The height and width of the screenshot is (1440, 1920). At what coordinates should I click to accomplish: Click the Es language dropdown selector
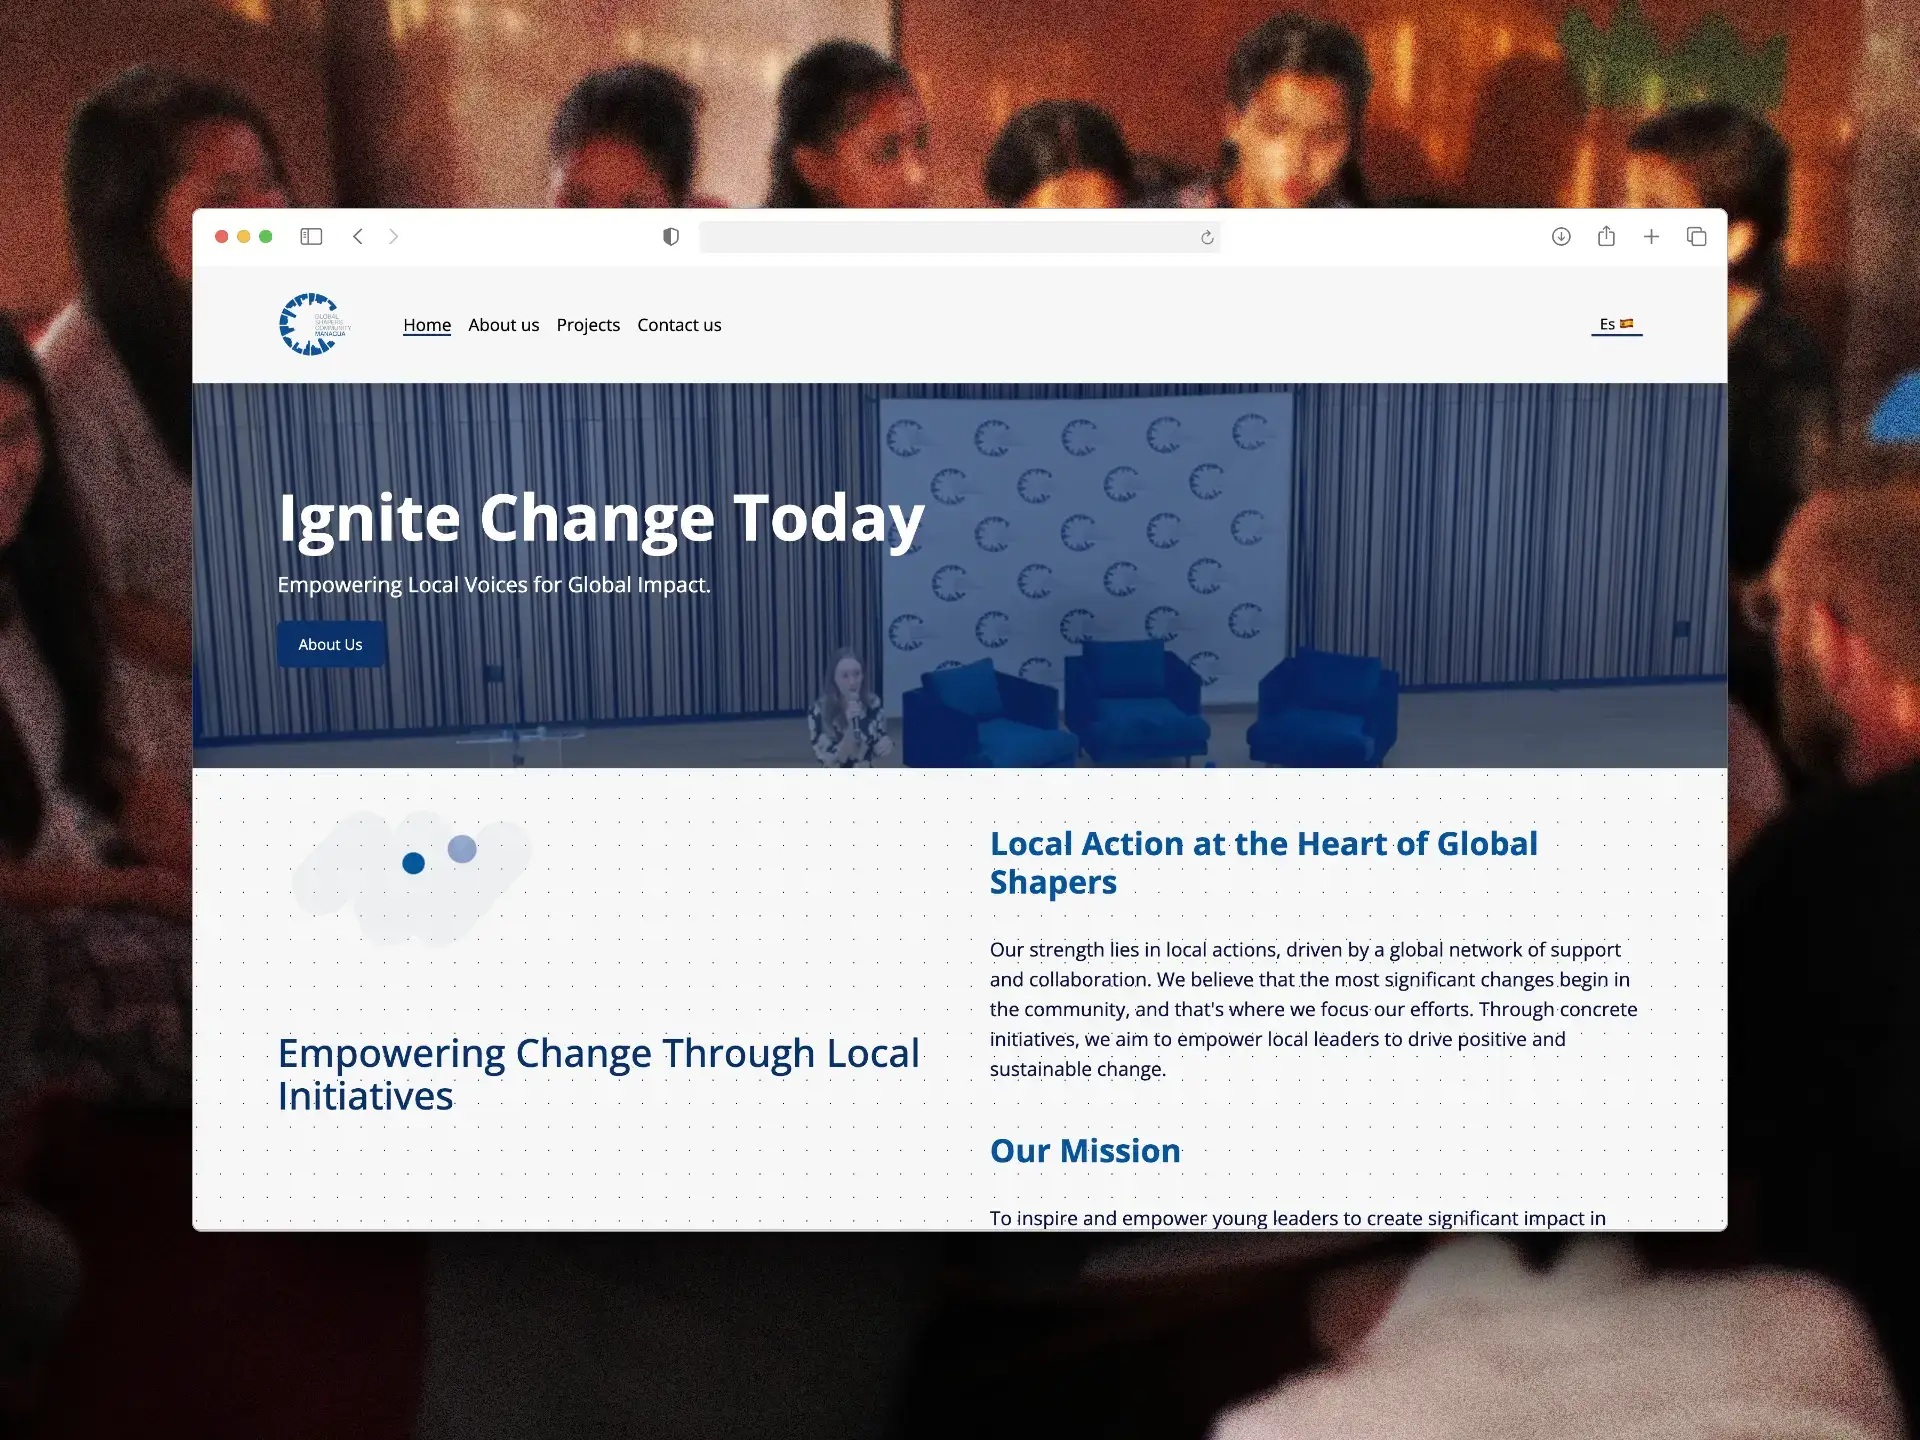(1616, 324)
